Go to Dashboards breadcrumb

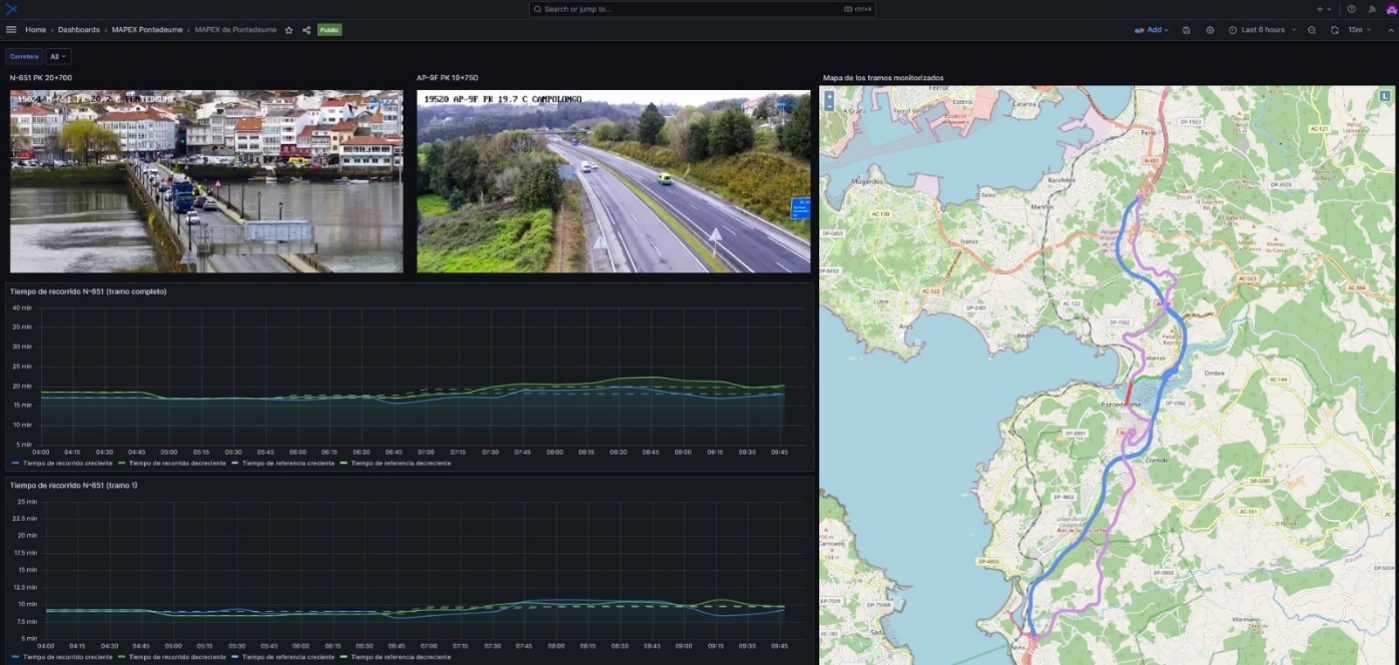point(78,30)
